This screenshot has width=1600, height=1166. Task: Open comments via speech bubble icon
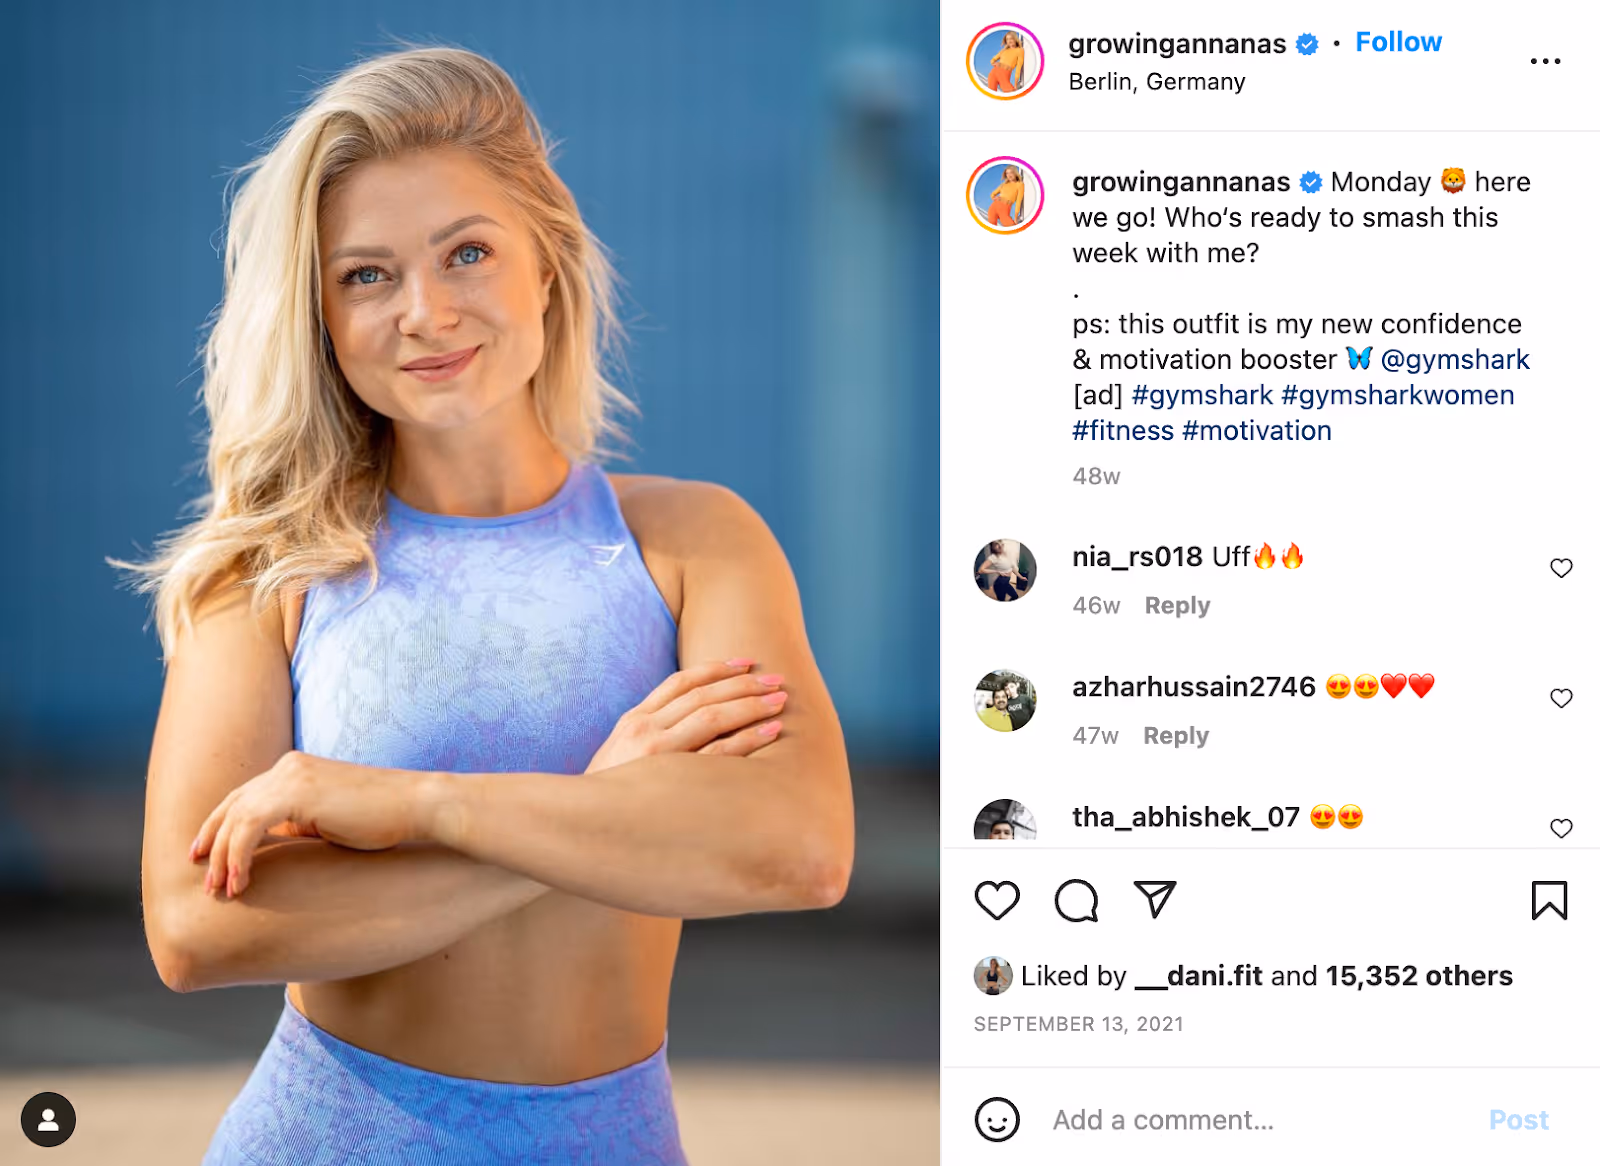point(1076,900)
